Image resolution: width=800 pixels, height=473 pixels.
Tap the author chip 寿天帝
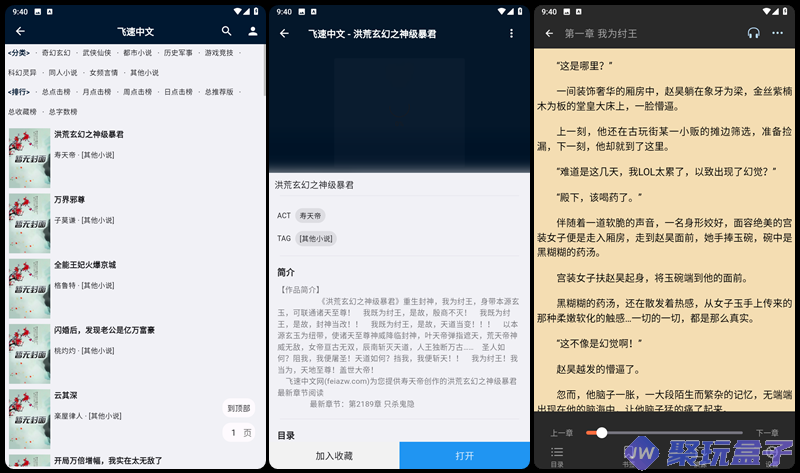click(x=310, y=216)
